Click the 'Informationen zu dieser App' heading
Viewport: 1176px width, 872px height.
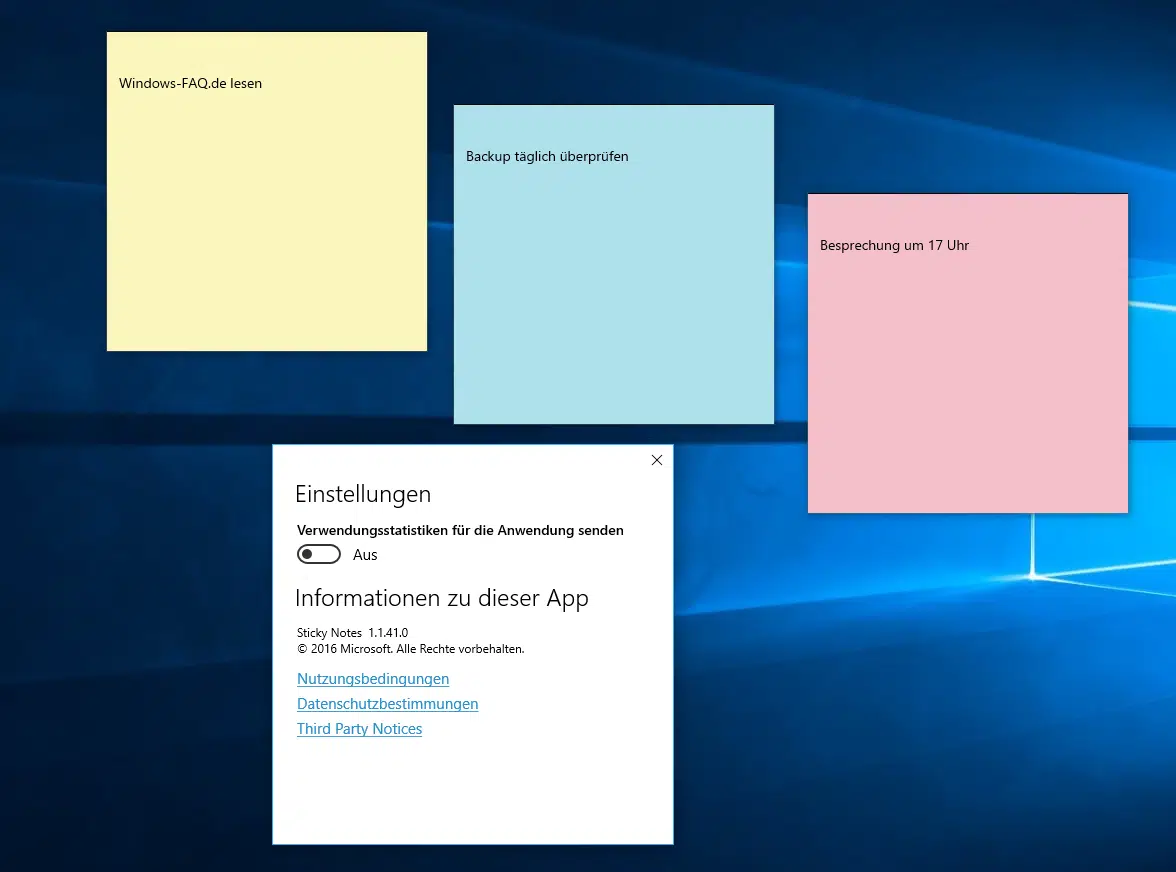click(x=442, y=598)
